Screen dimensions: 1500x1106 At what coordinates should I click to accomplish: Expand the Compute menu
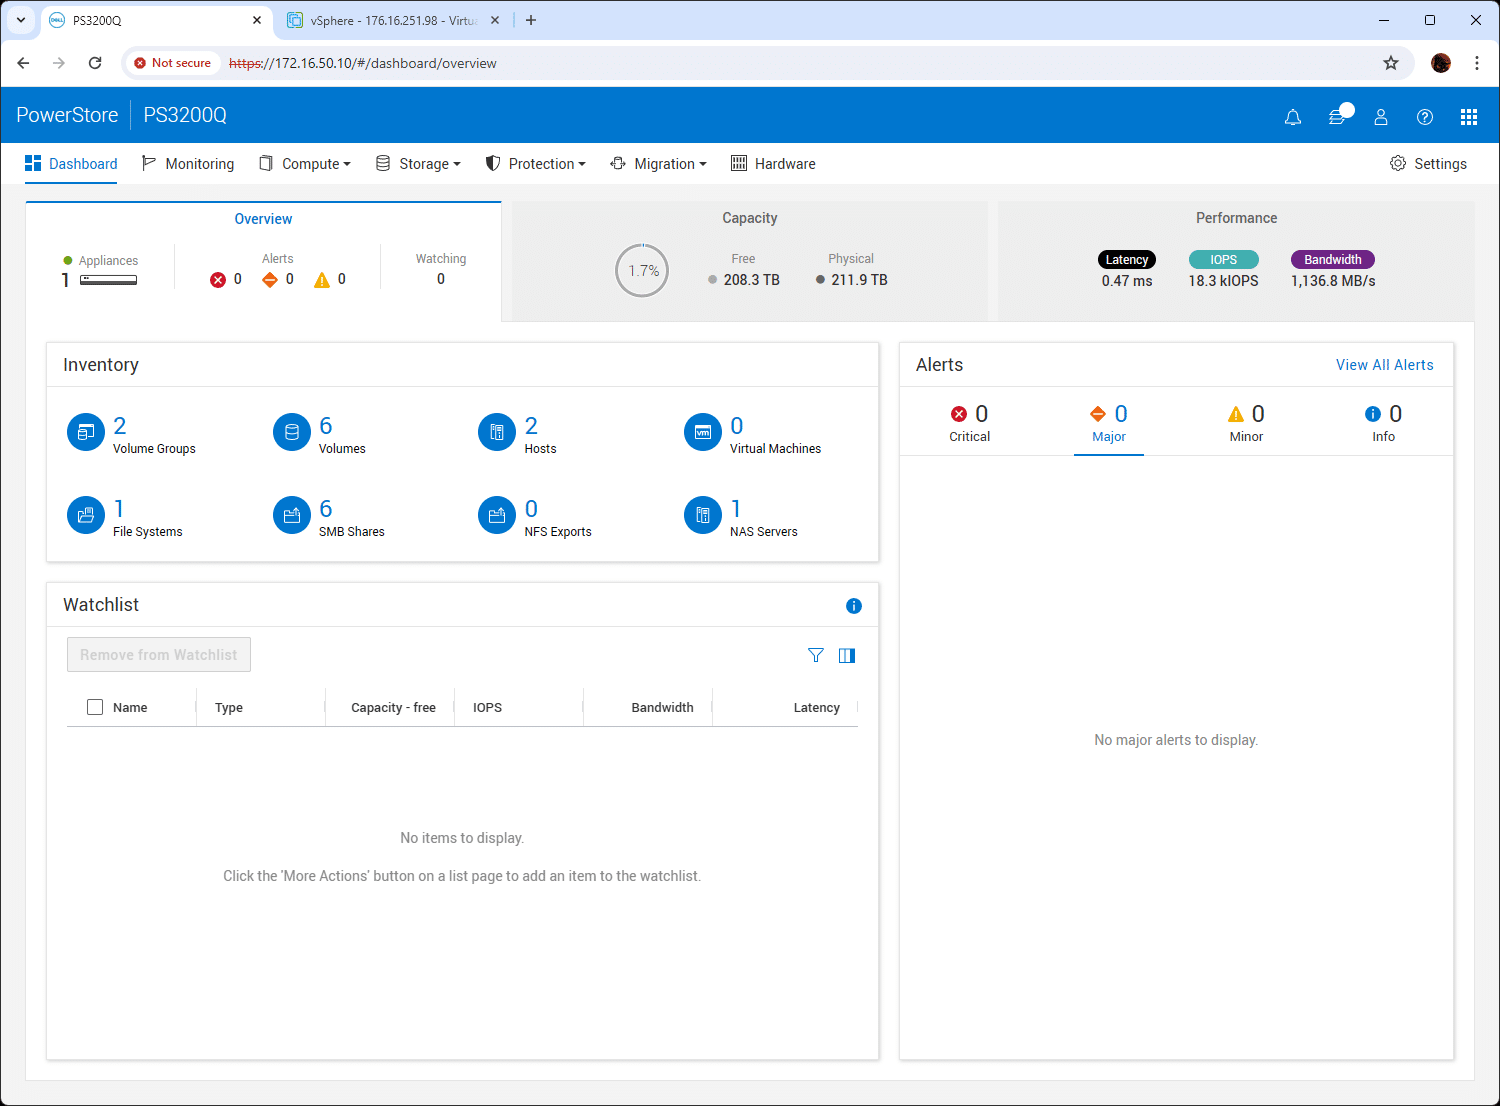click(x=305, y=164)
